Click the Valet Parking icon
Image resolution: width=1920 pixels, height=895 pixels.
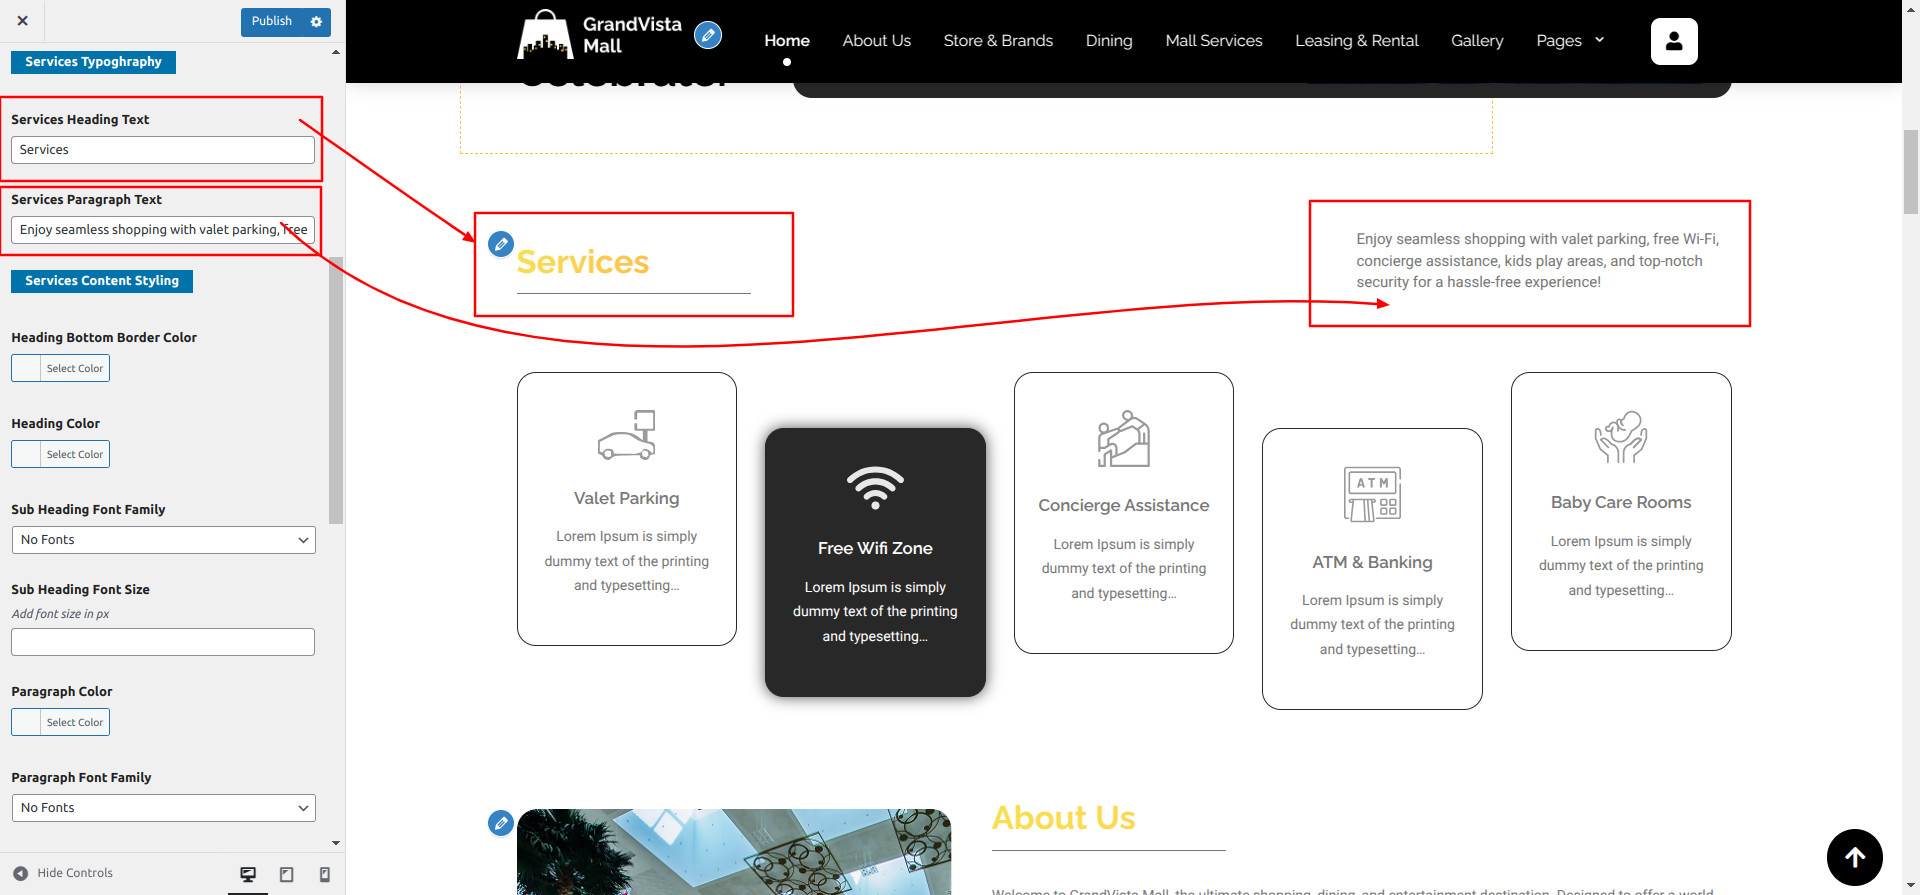627,435
